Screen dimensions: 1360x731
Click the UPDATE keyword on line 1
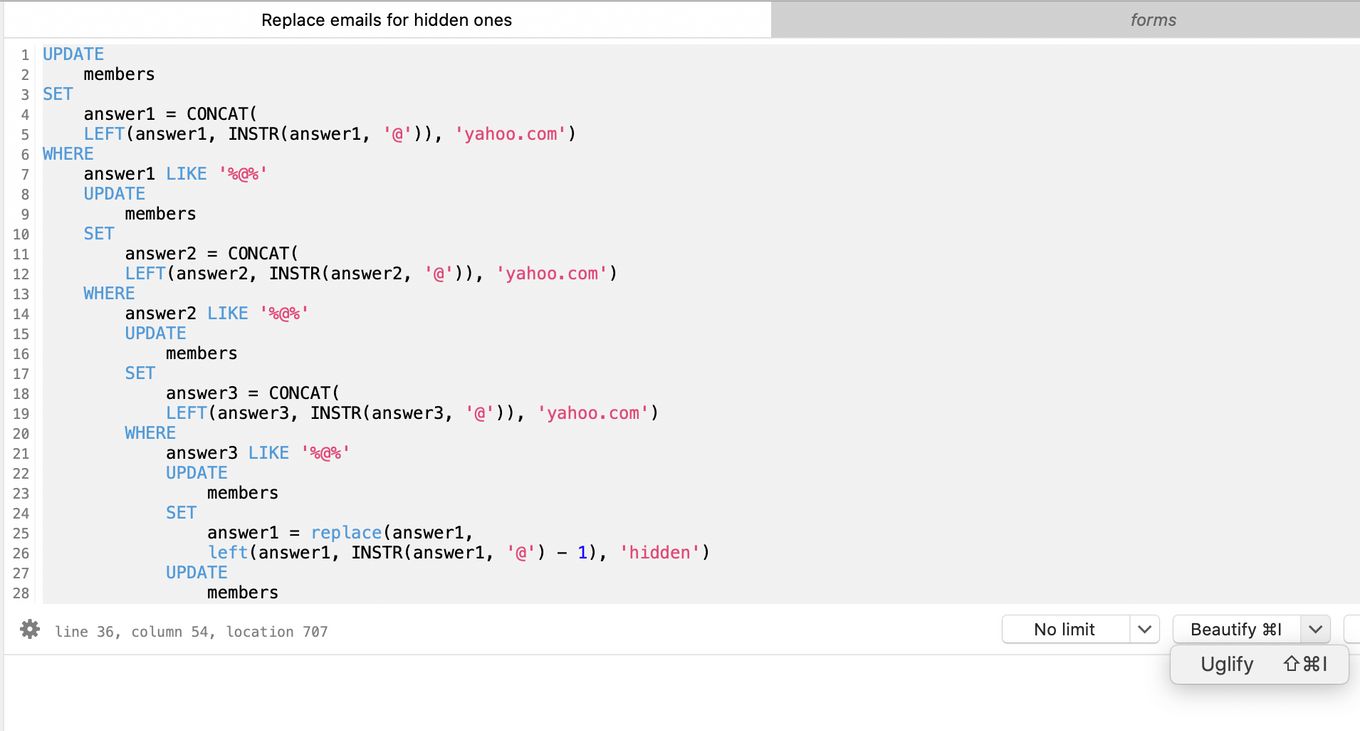(73, 54)
